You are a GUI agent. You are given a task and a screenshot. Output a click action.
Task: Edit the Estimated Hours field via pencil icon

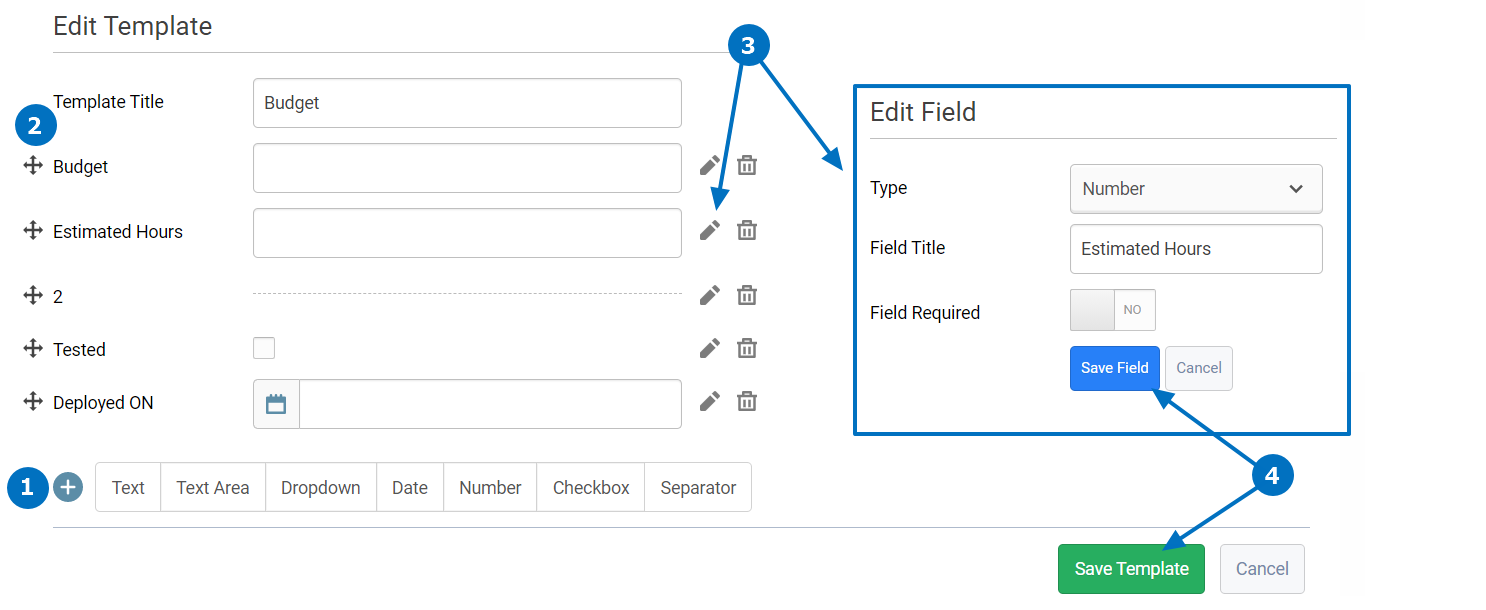(x=709, y=231)
